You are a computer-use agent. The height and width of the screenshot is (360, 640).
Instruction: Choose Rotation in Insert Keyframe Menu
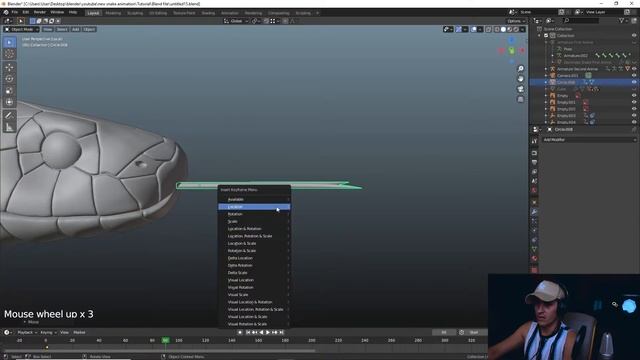click(x=254, y=214)
